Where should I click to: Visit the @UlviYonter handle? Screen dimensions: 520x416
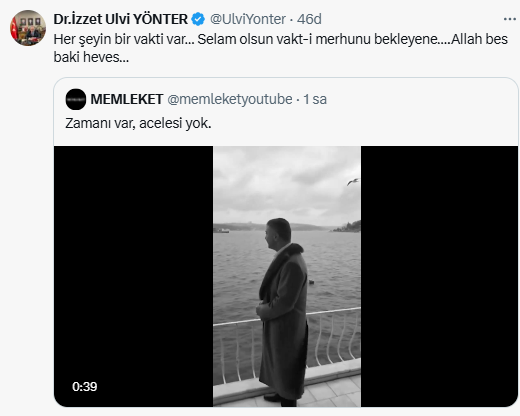click(248, 19)
